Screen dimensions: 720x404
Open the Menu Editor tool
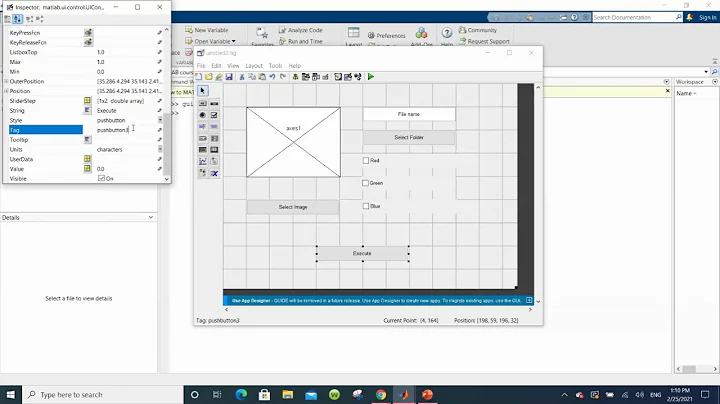306,77
